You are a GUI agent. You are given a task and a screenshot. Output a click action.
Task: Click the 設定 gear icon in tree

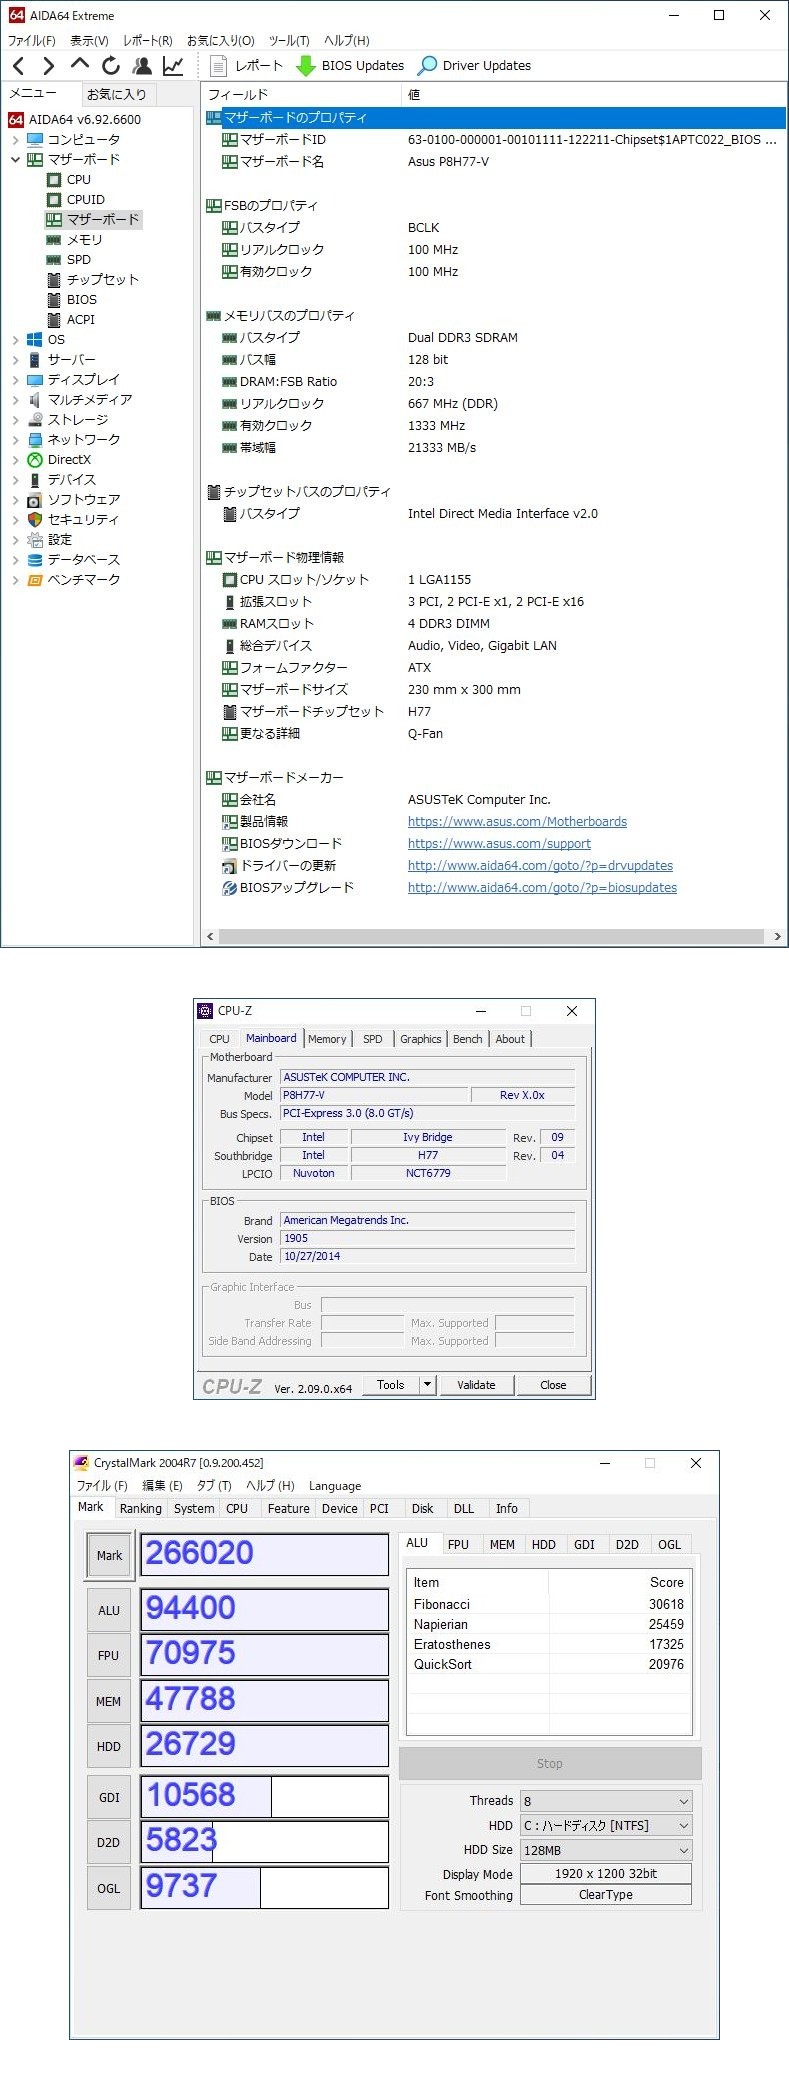(35, 540)
